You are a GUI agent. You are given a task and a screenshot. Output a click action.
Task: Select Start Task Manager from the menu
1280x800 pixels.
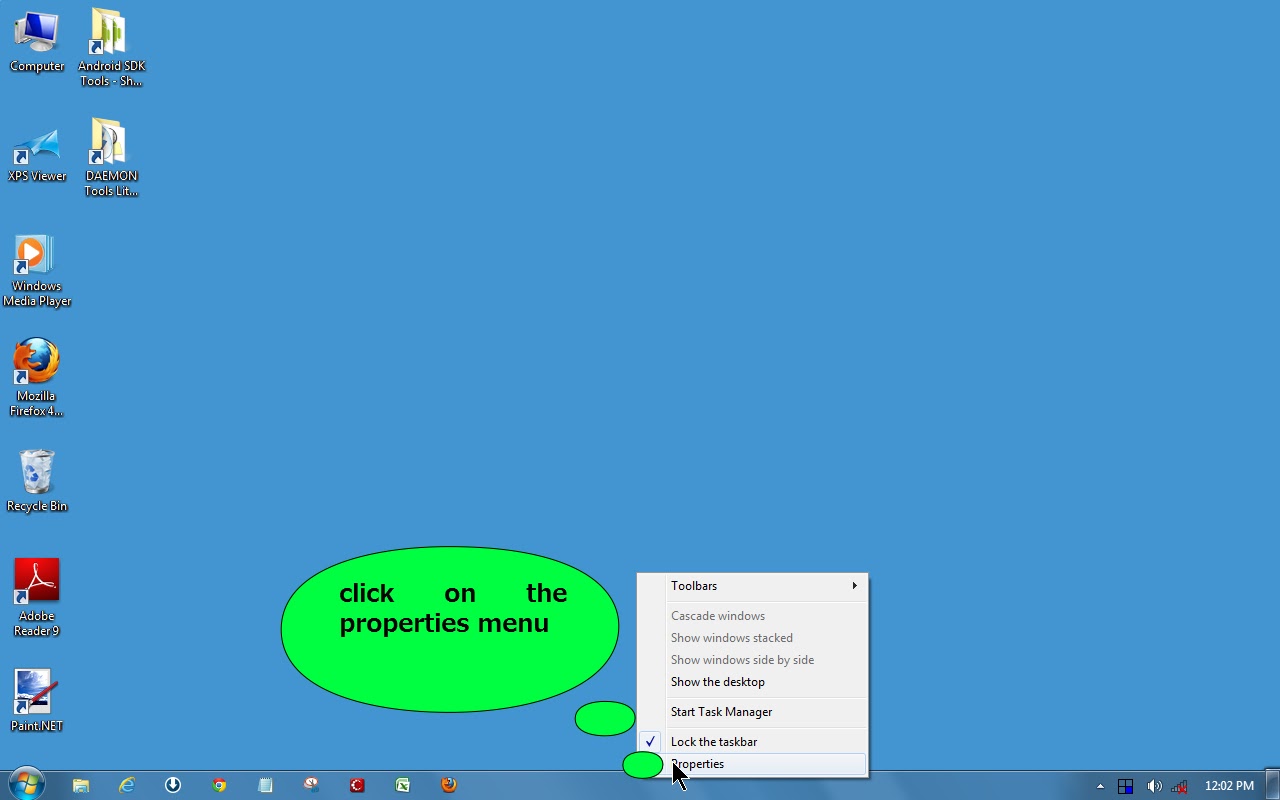click(721, 711)
